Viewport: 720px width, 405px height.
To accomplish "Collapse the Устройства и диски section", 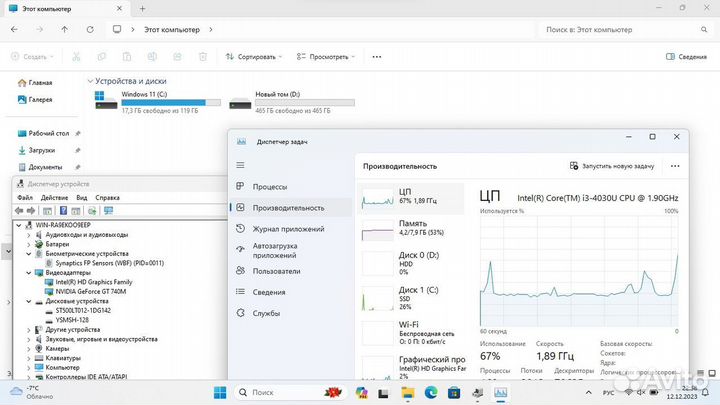I will point(90,81).
